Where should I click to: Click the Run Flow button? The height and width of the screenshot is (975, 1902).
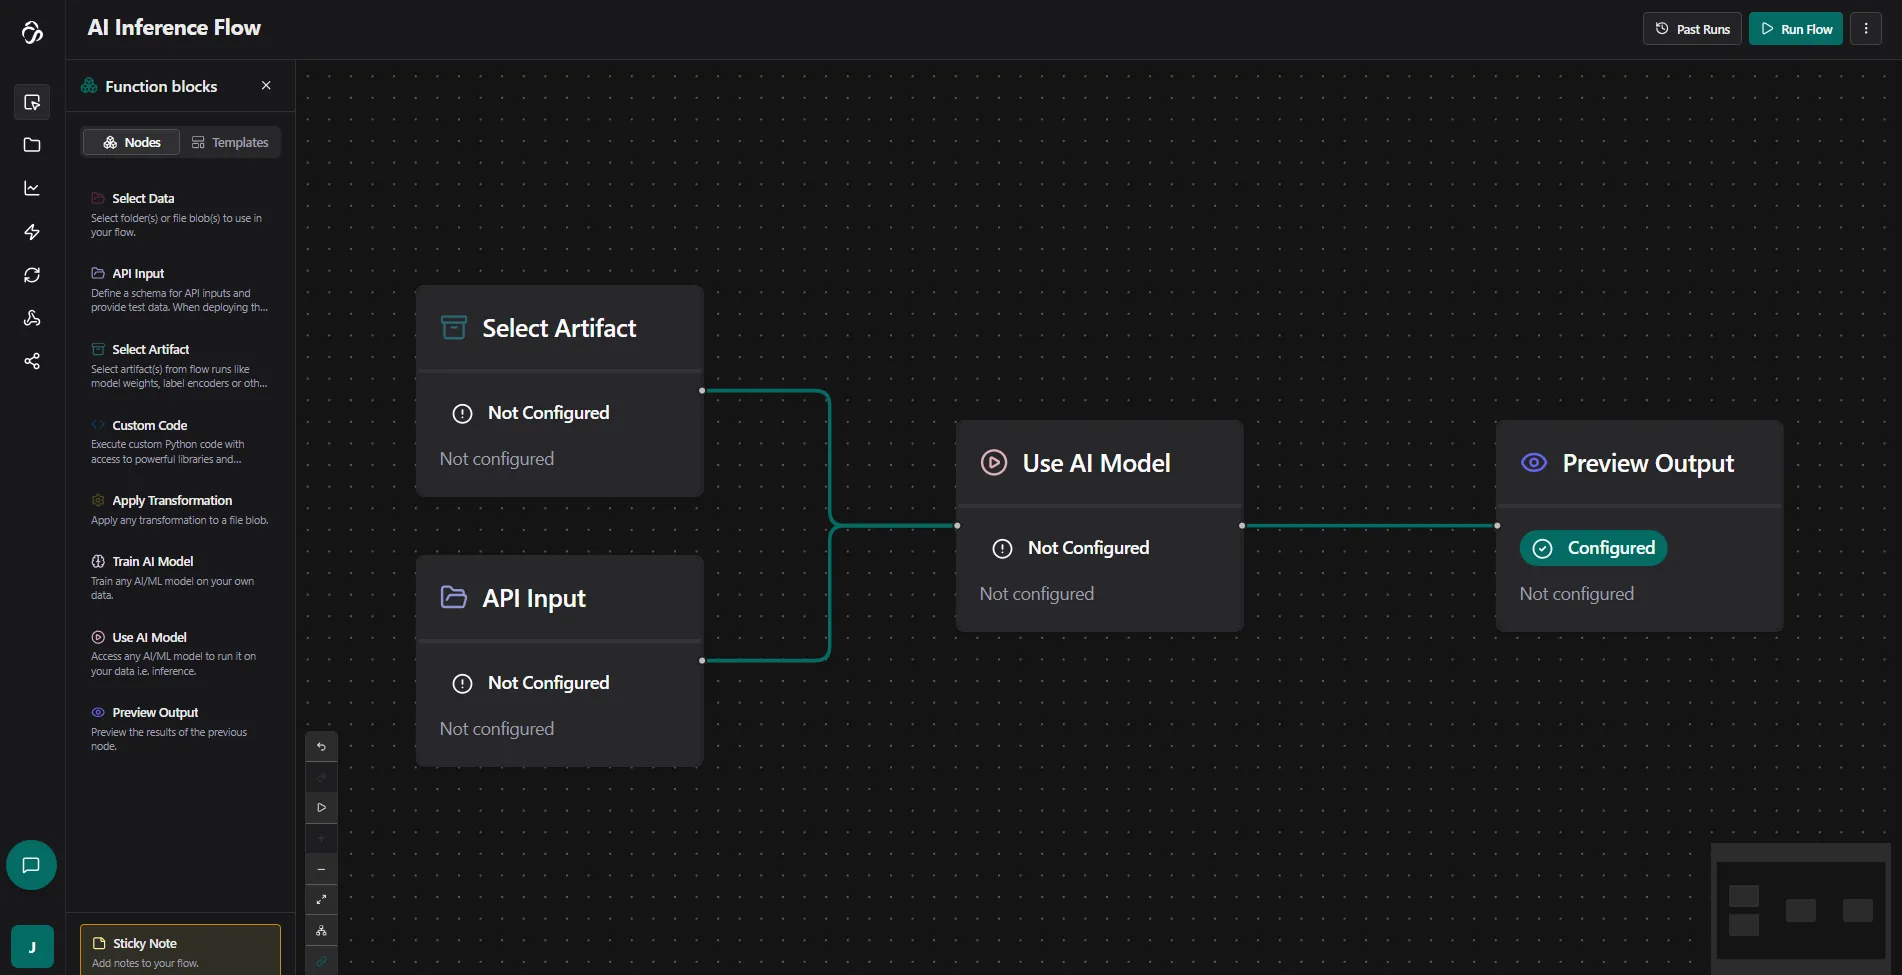pos(1795,29)
